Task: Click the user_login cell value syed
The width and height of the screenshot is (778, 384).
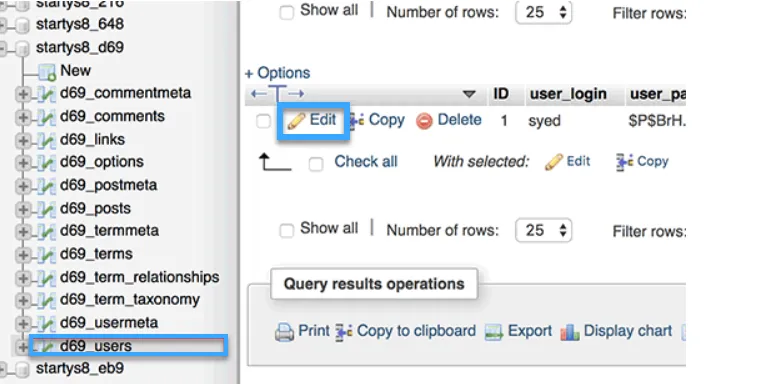Action: click(x=544, y=121)
